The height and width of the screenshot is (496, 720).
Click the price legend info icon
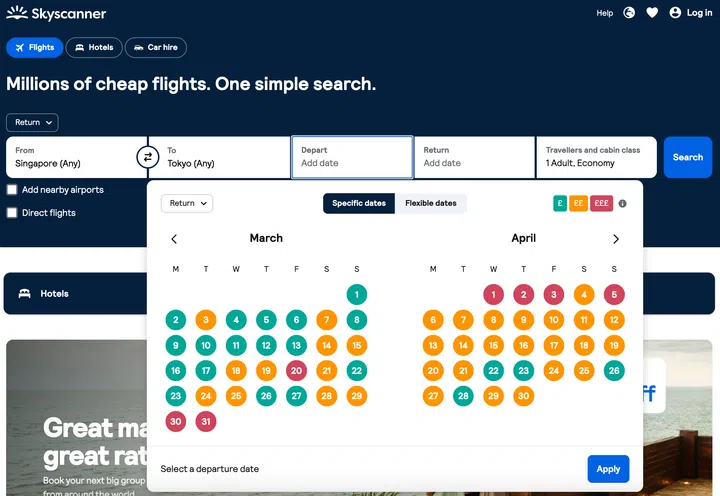pos(622,204)
